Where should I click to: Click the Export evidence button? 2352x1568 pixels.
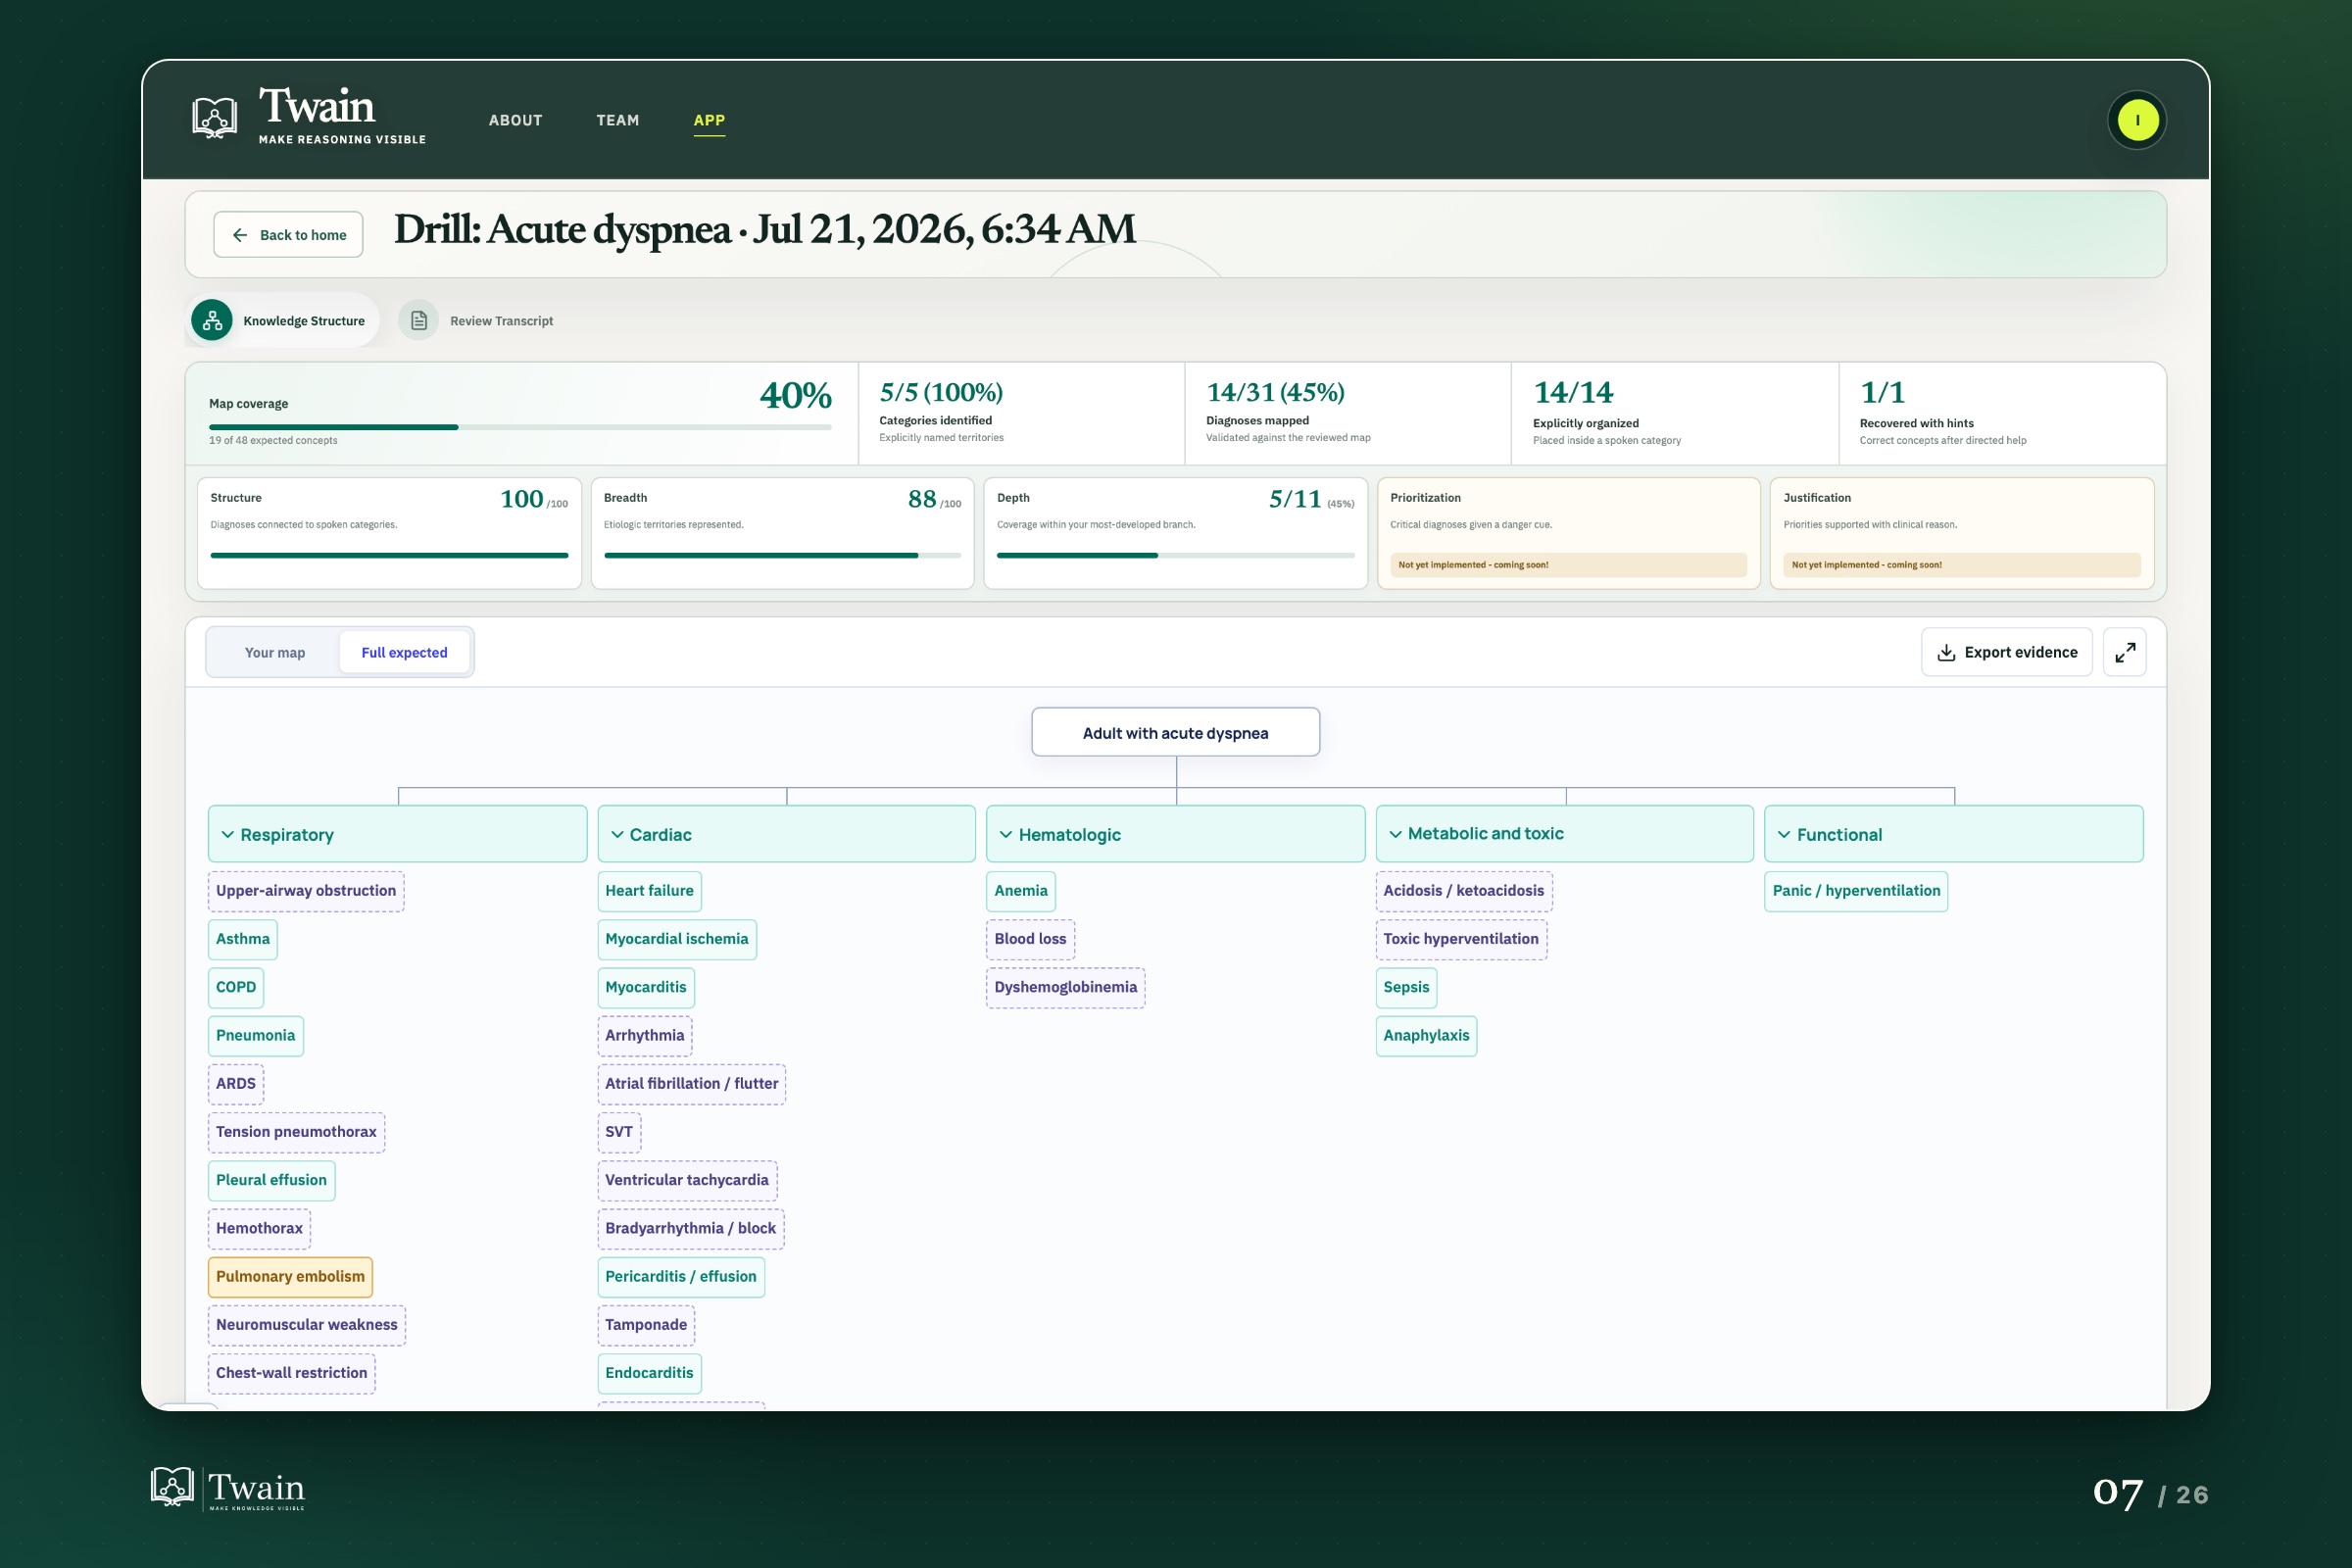(2006, 652)
